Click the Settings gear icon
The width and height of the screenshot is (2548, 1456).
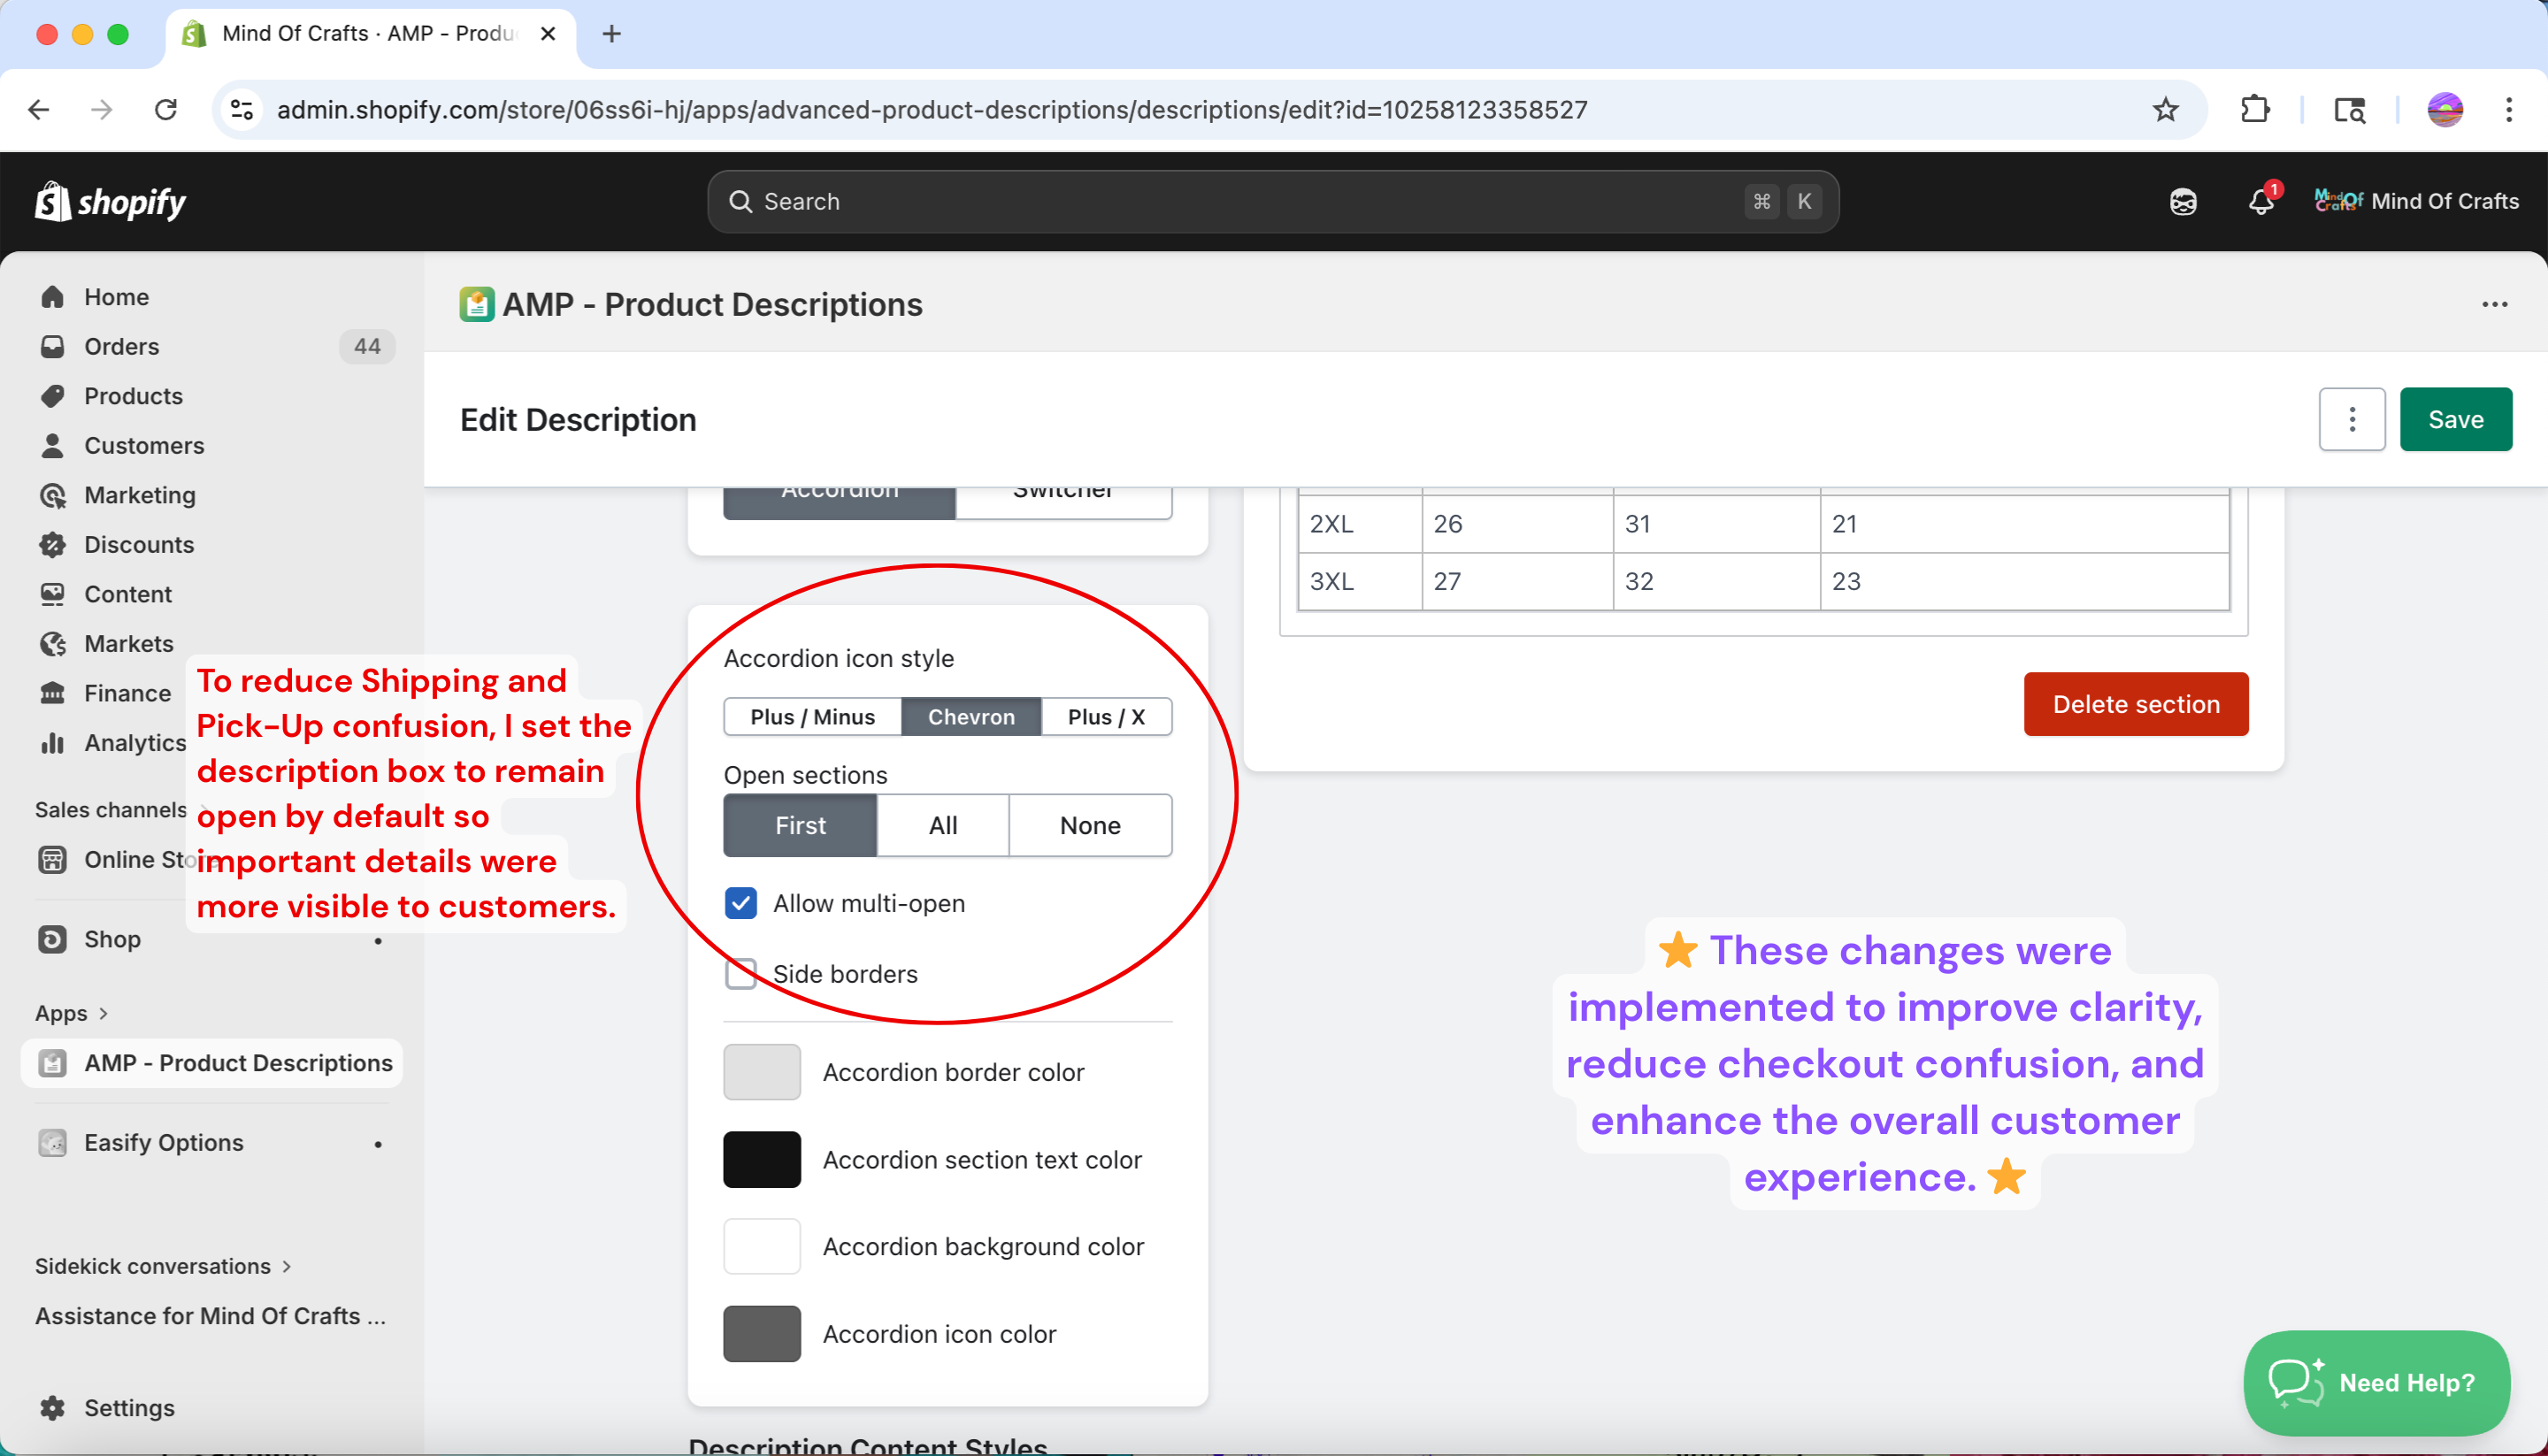pos(52,1407)
